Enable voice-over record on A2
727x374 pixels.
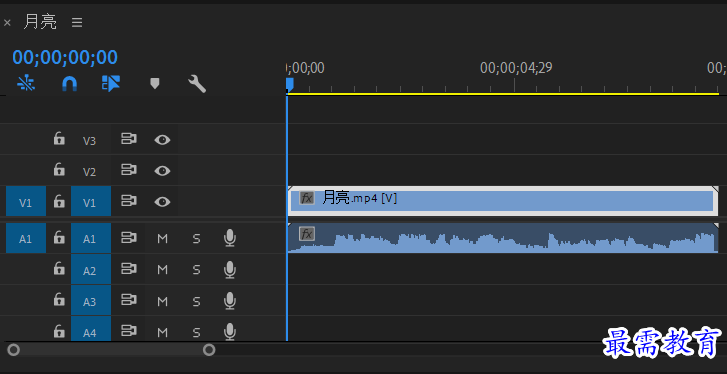click(230, 269)
